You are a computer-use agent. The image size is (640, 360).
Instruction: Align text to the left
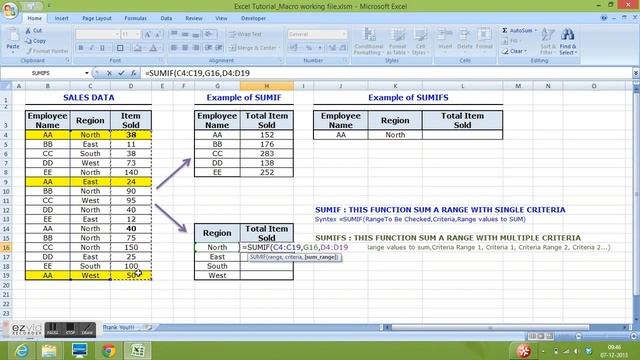[x=174, y=48]
